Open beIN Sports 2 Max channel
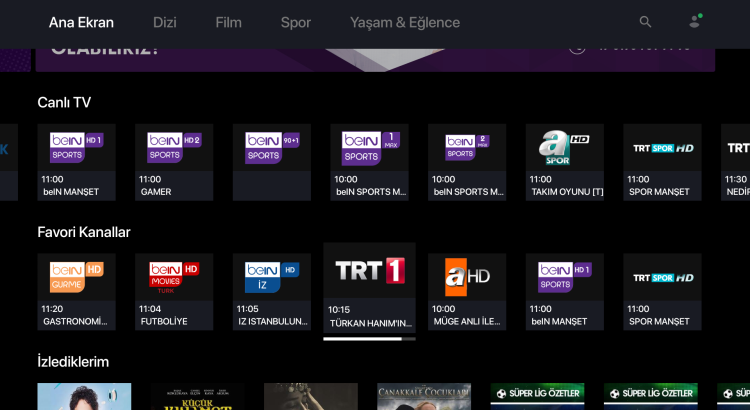This screenshot has height=410, width=750. click(467, 162)
